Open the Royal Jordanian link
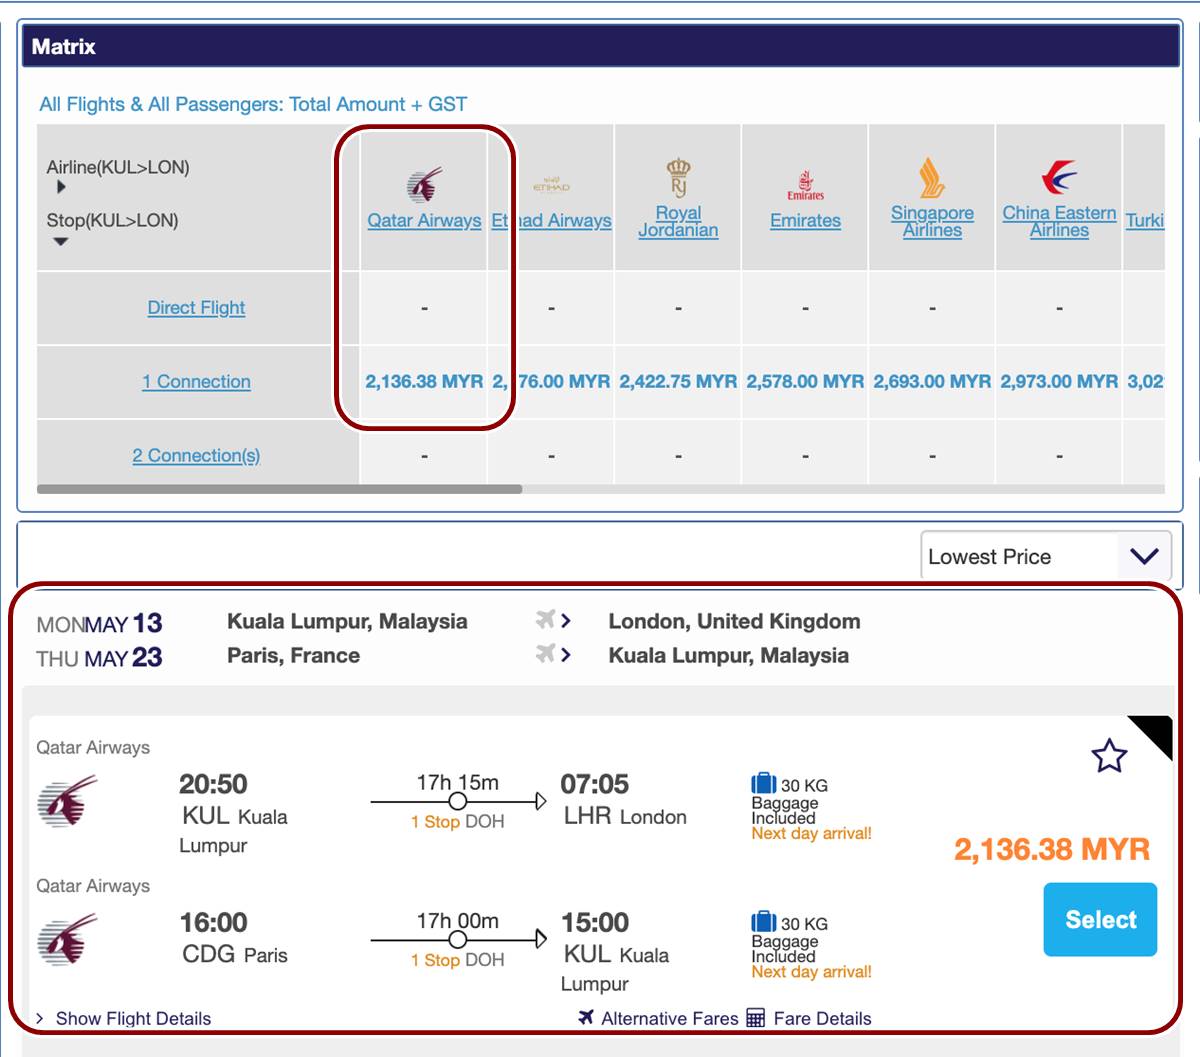 coord(678,221)
